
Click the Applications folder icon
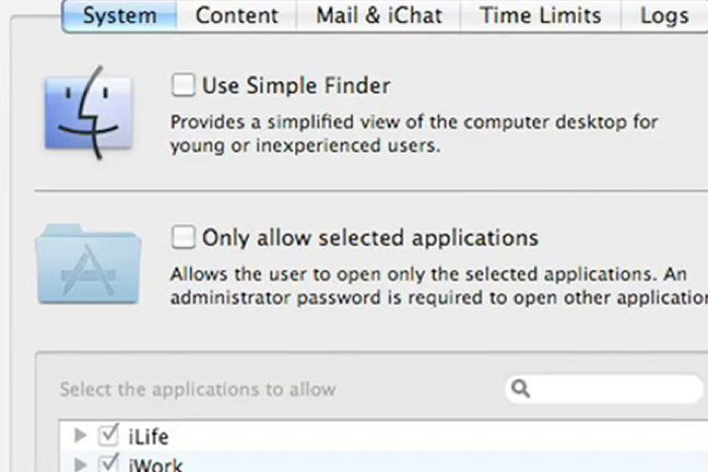88,264
